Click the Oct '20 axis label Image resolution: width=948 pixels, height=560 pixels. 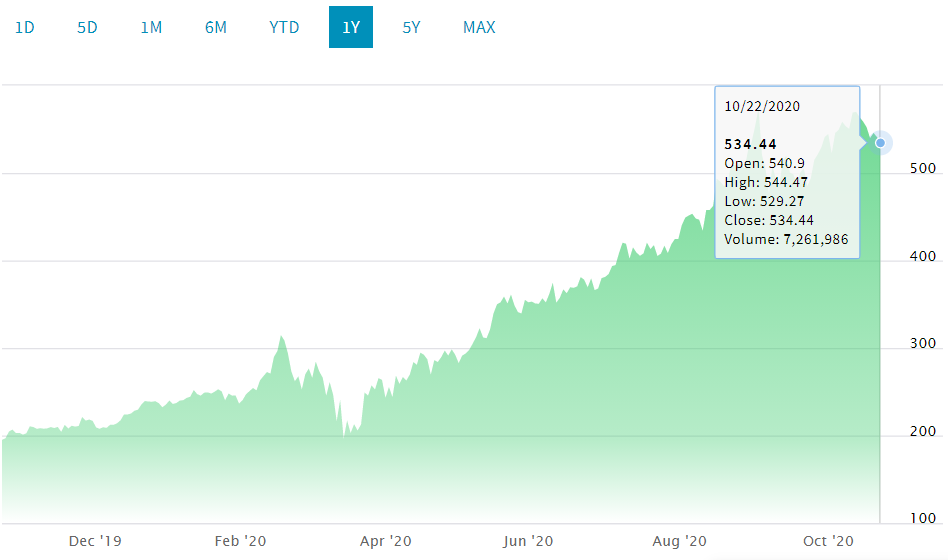point(826,541)
